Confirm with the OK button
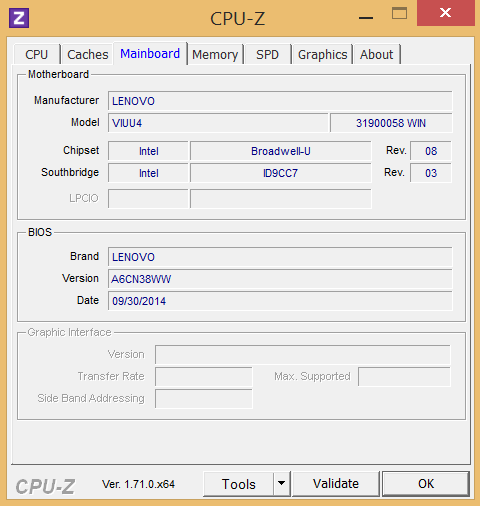 (x=426, y=484)
